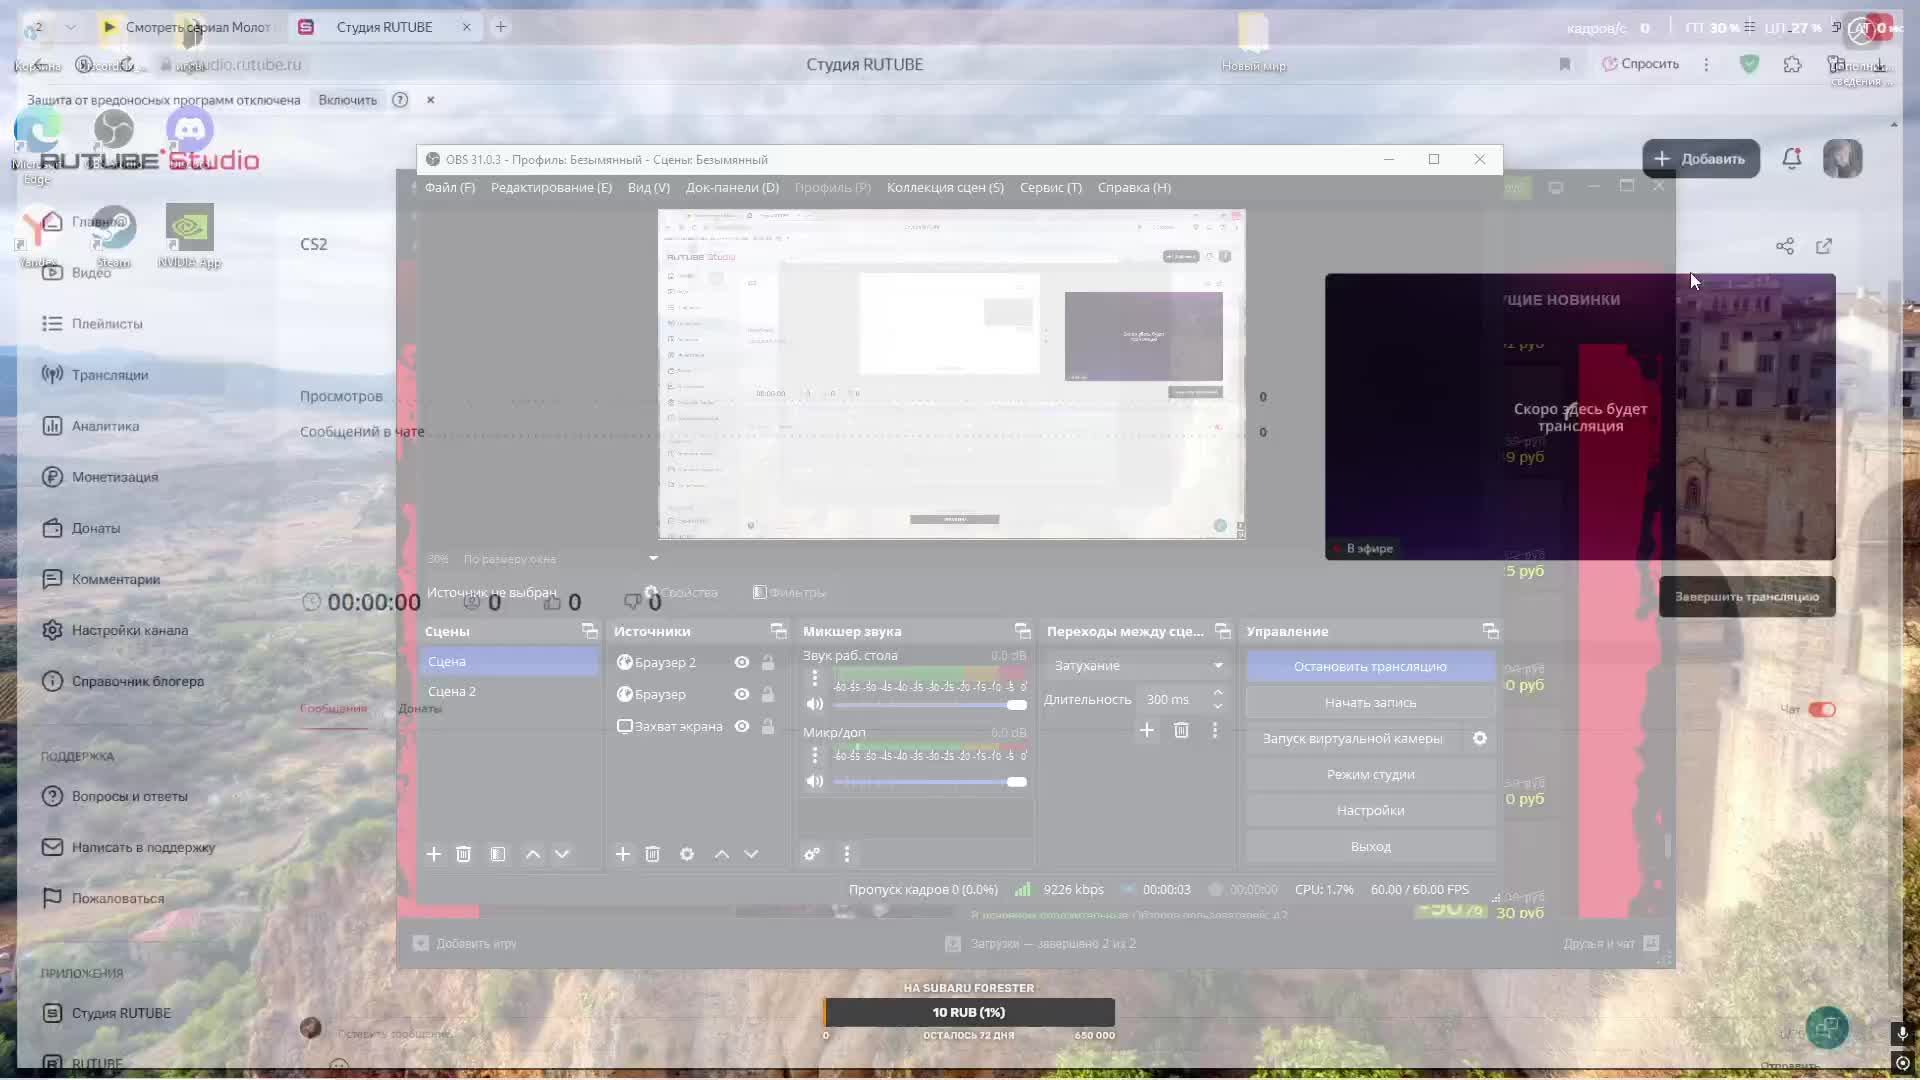This screenshot has height=1080, width=1920.
Task: Expand the preview scaling dropdown
Action: coord(653,558)
